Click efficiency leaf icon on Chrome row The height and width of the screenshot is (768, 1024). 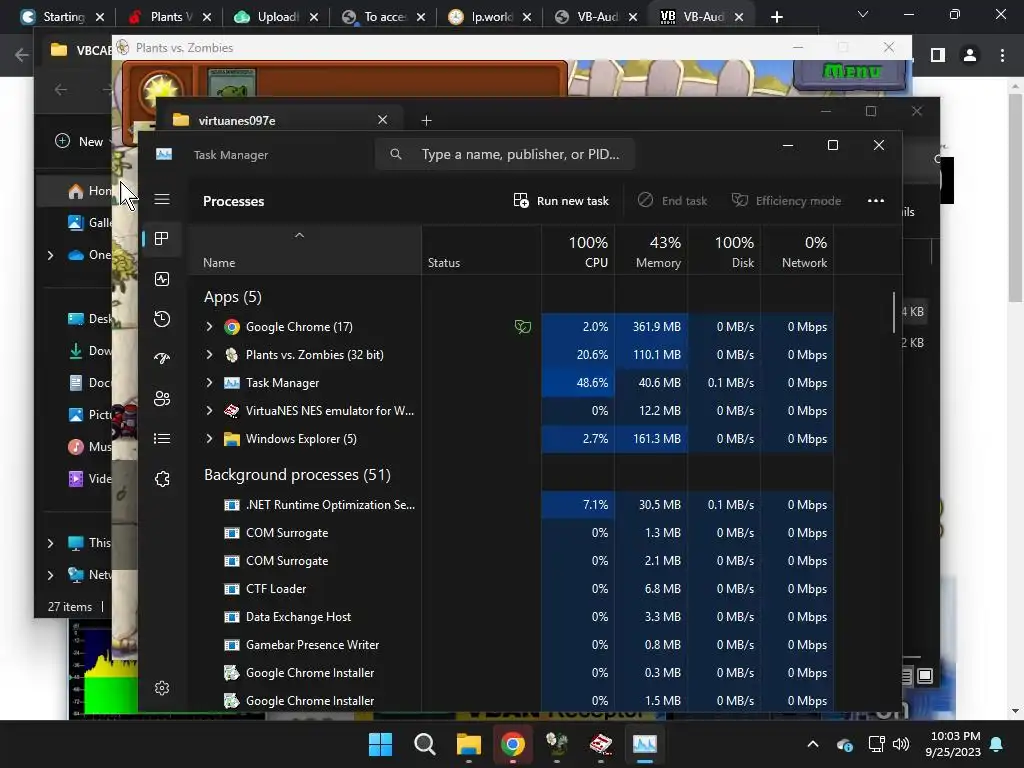point(522,327)
